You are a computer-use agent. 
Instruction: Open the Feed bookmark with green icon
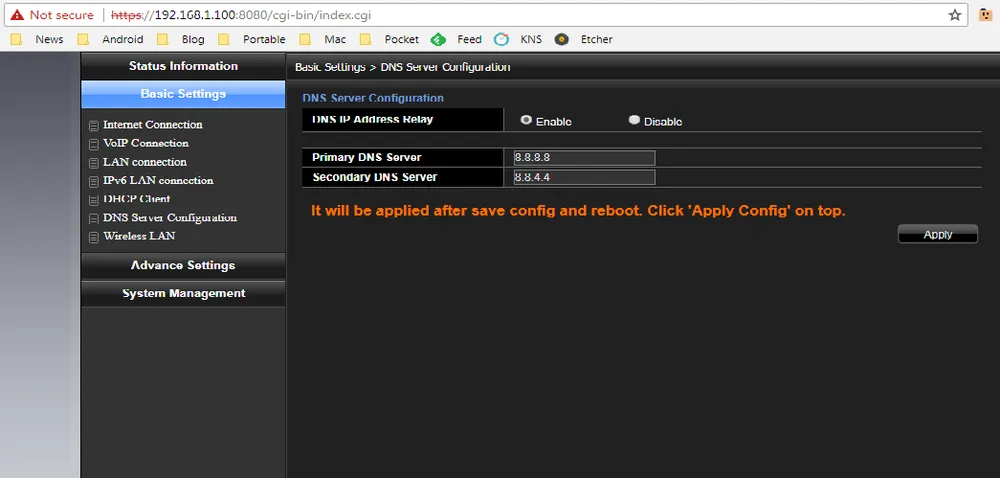coord(438,39)
